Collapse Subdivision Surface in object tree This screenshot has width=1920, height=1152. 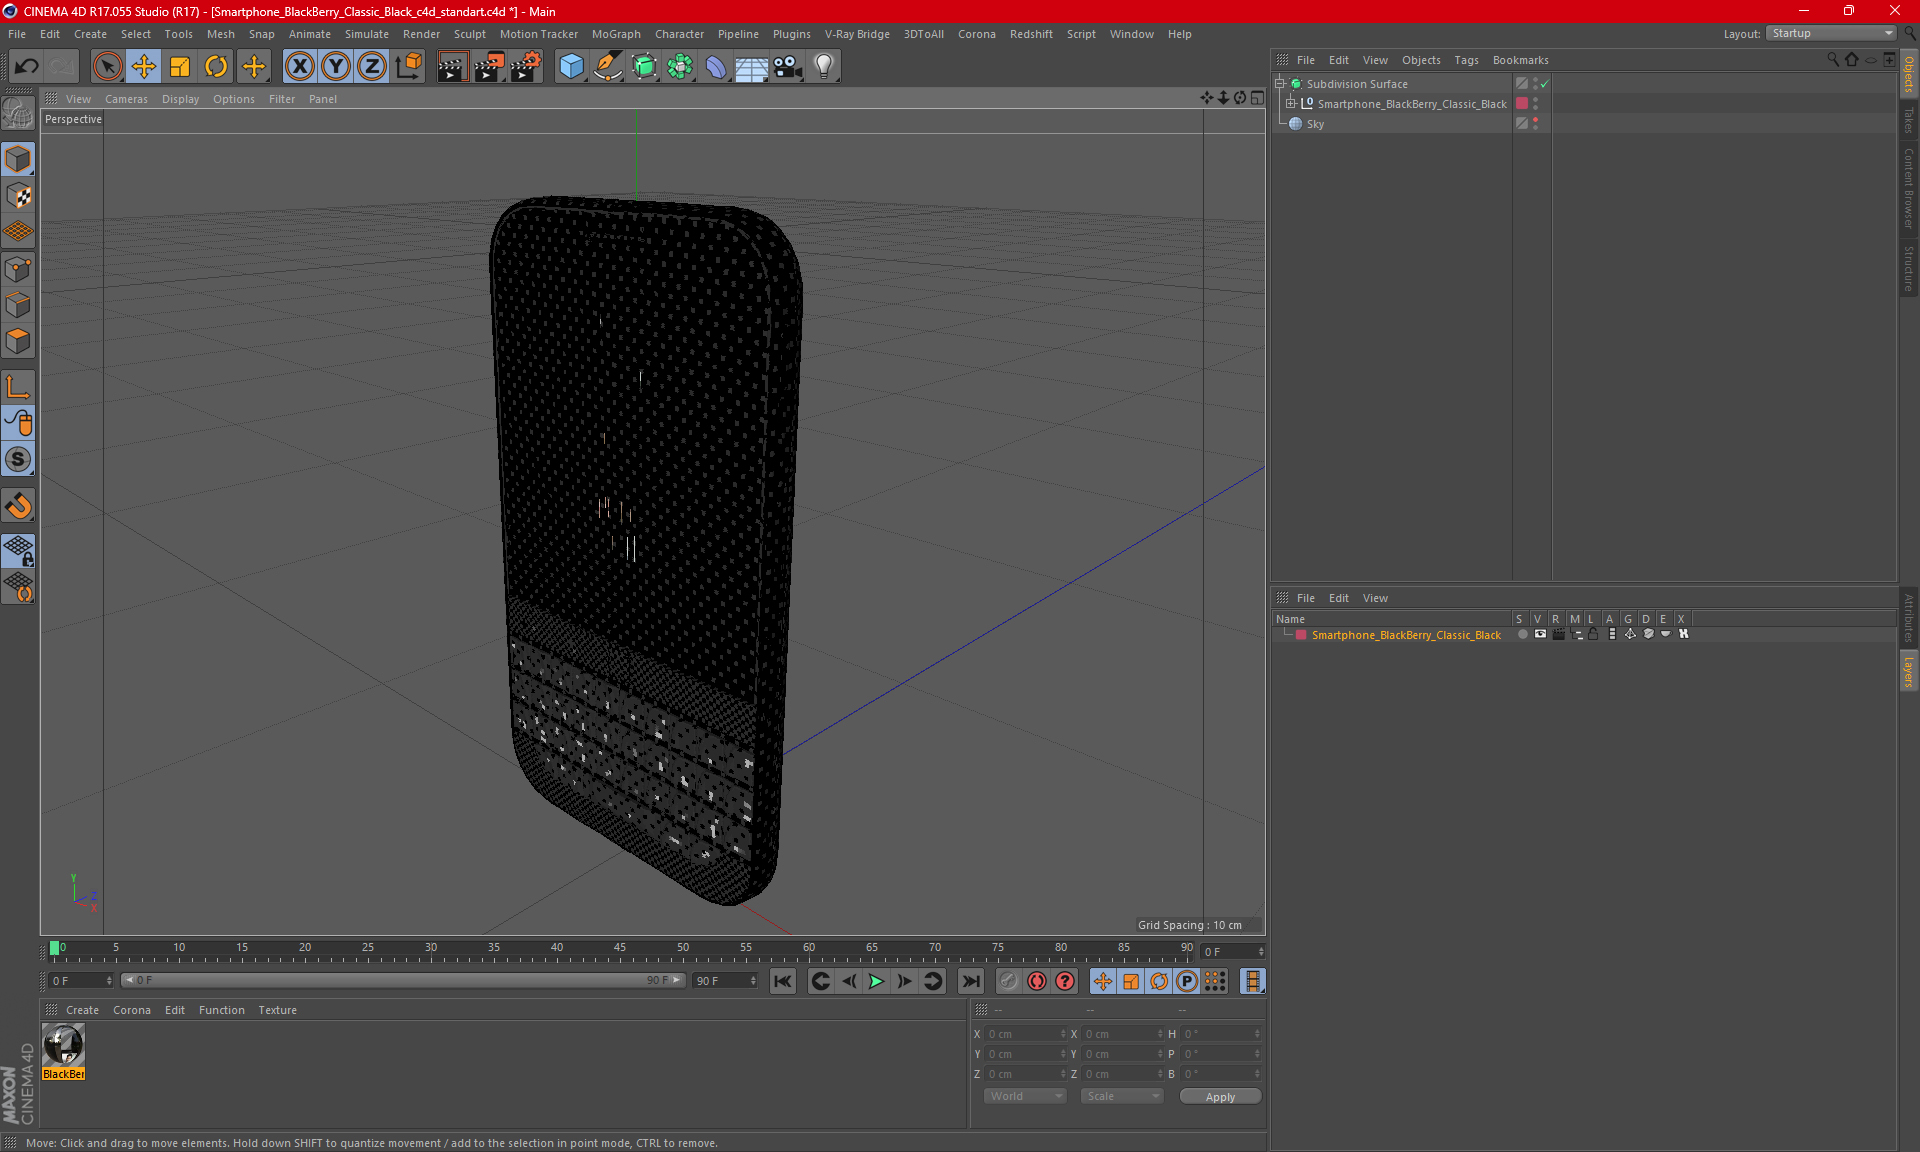click(x=1280, y=84)
